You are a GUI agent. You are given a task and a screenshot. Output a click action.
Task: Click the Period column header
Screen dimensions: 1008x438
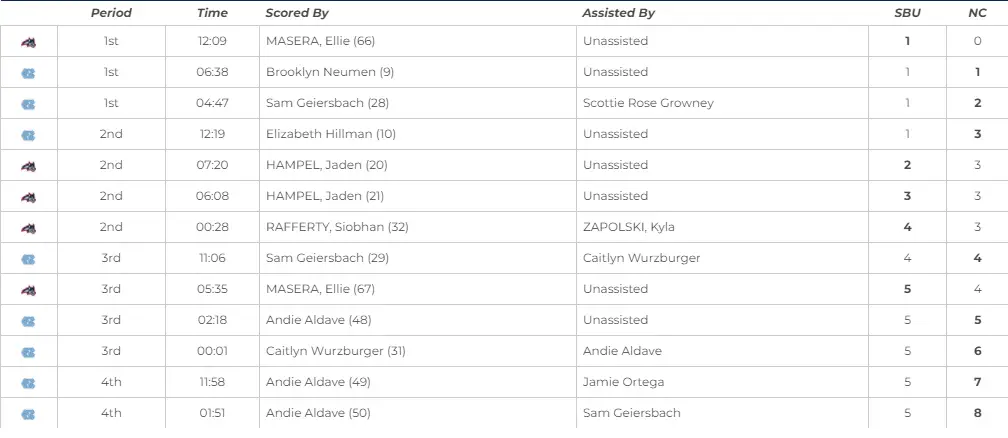tap(111, 13)
